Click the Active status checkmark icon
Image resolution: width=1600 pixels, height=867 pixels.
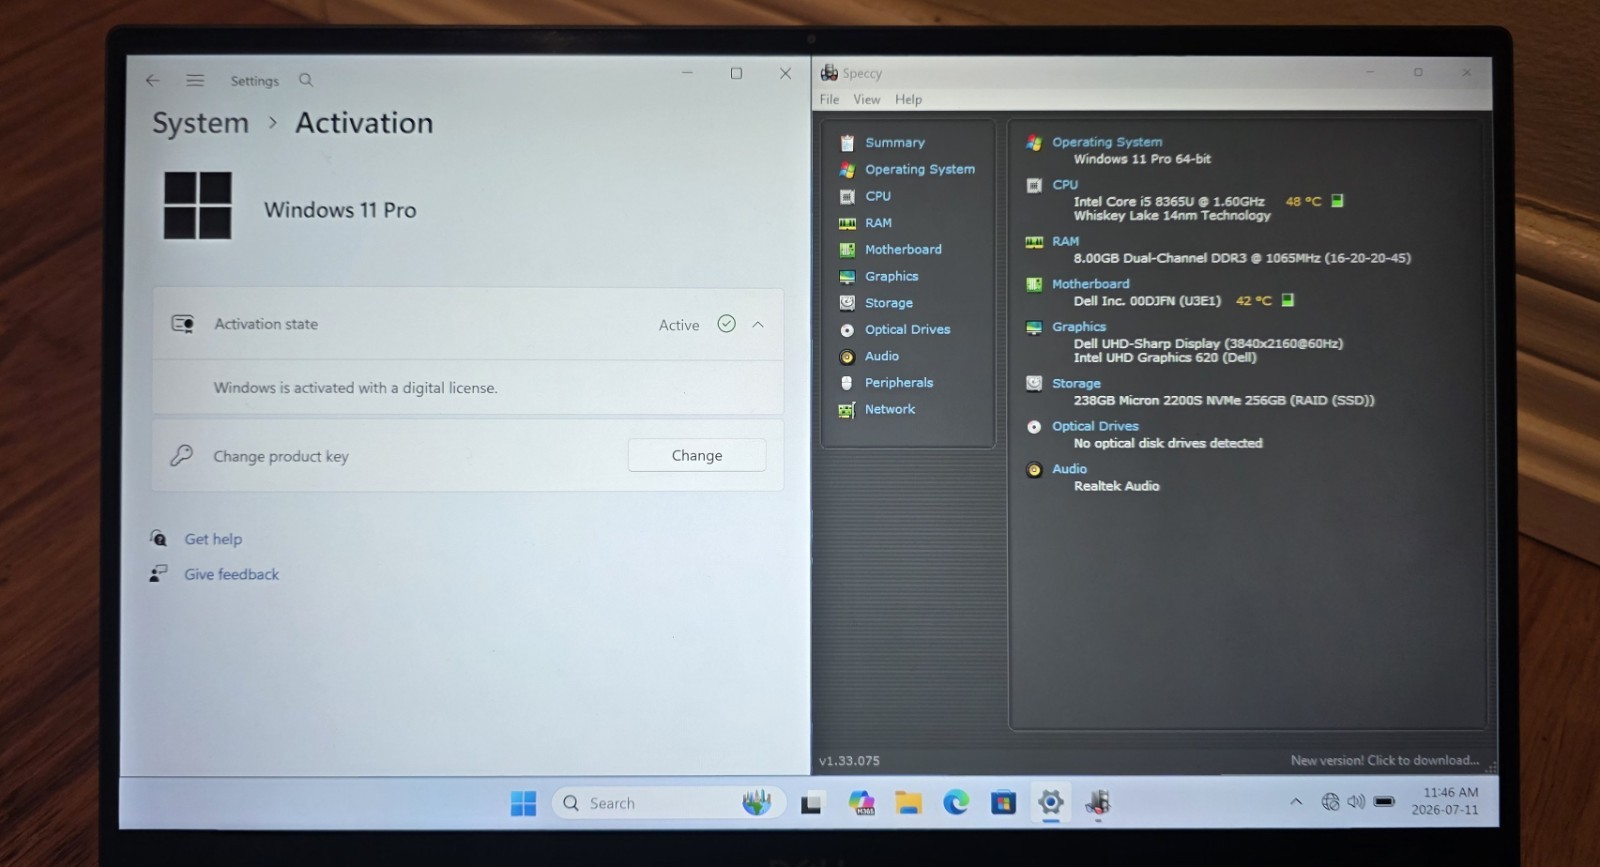click(727, 324)
